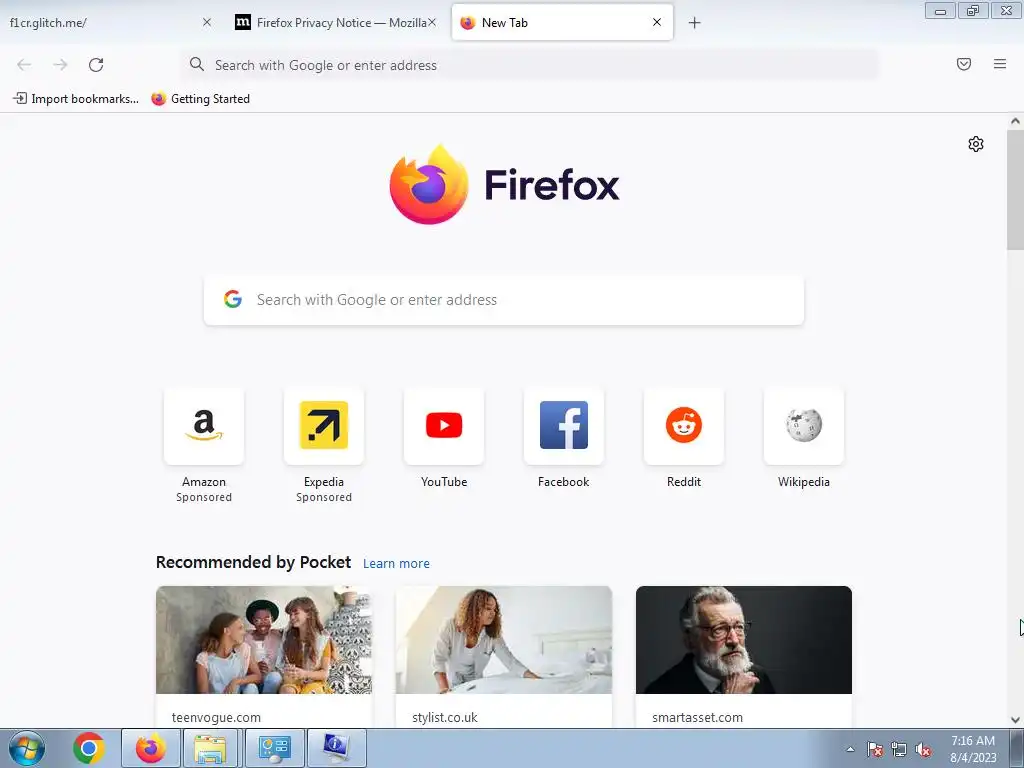Close the New Tab tab

pyautogui.click(x=657, y=22)
